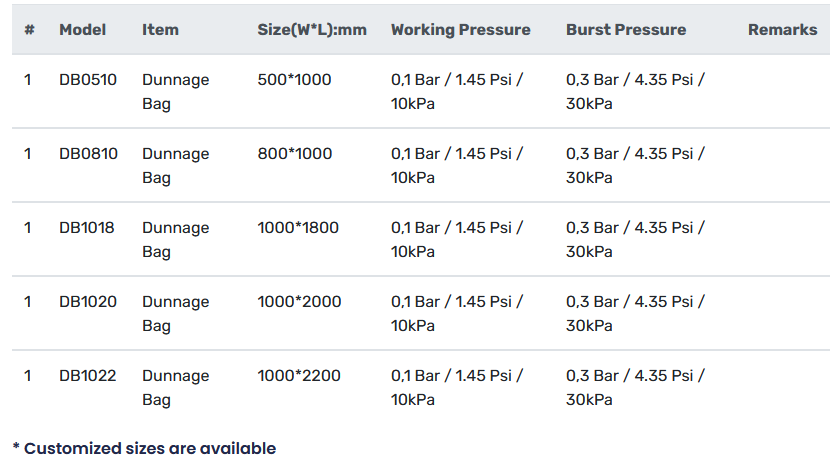Select the 800*1000 size value

coord(295,154)
